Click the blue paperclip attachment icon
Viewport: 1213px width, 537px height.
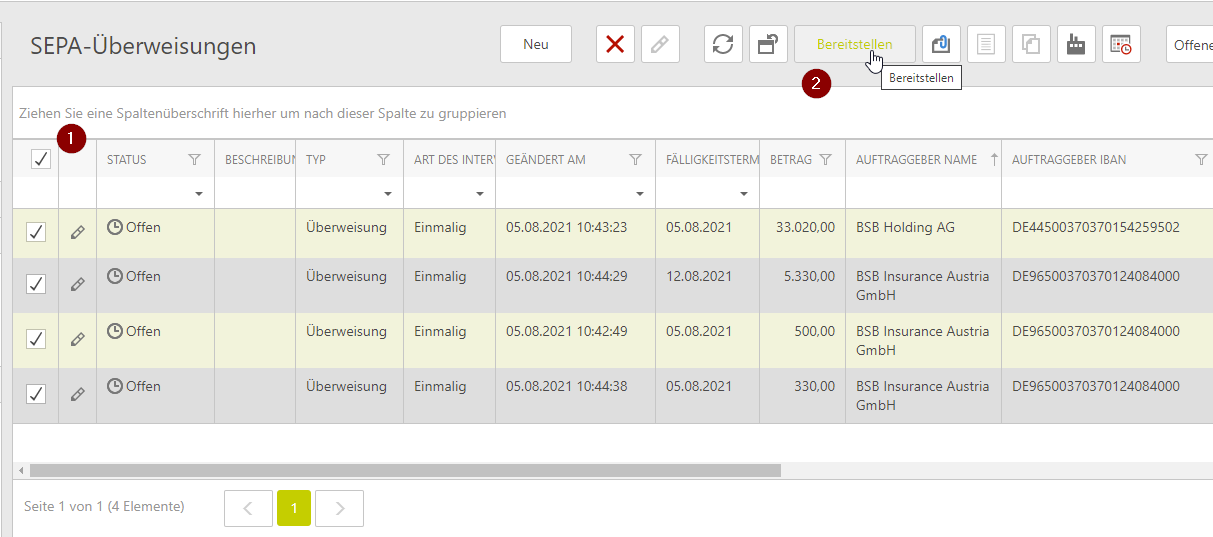pos(941,44)
